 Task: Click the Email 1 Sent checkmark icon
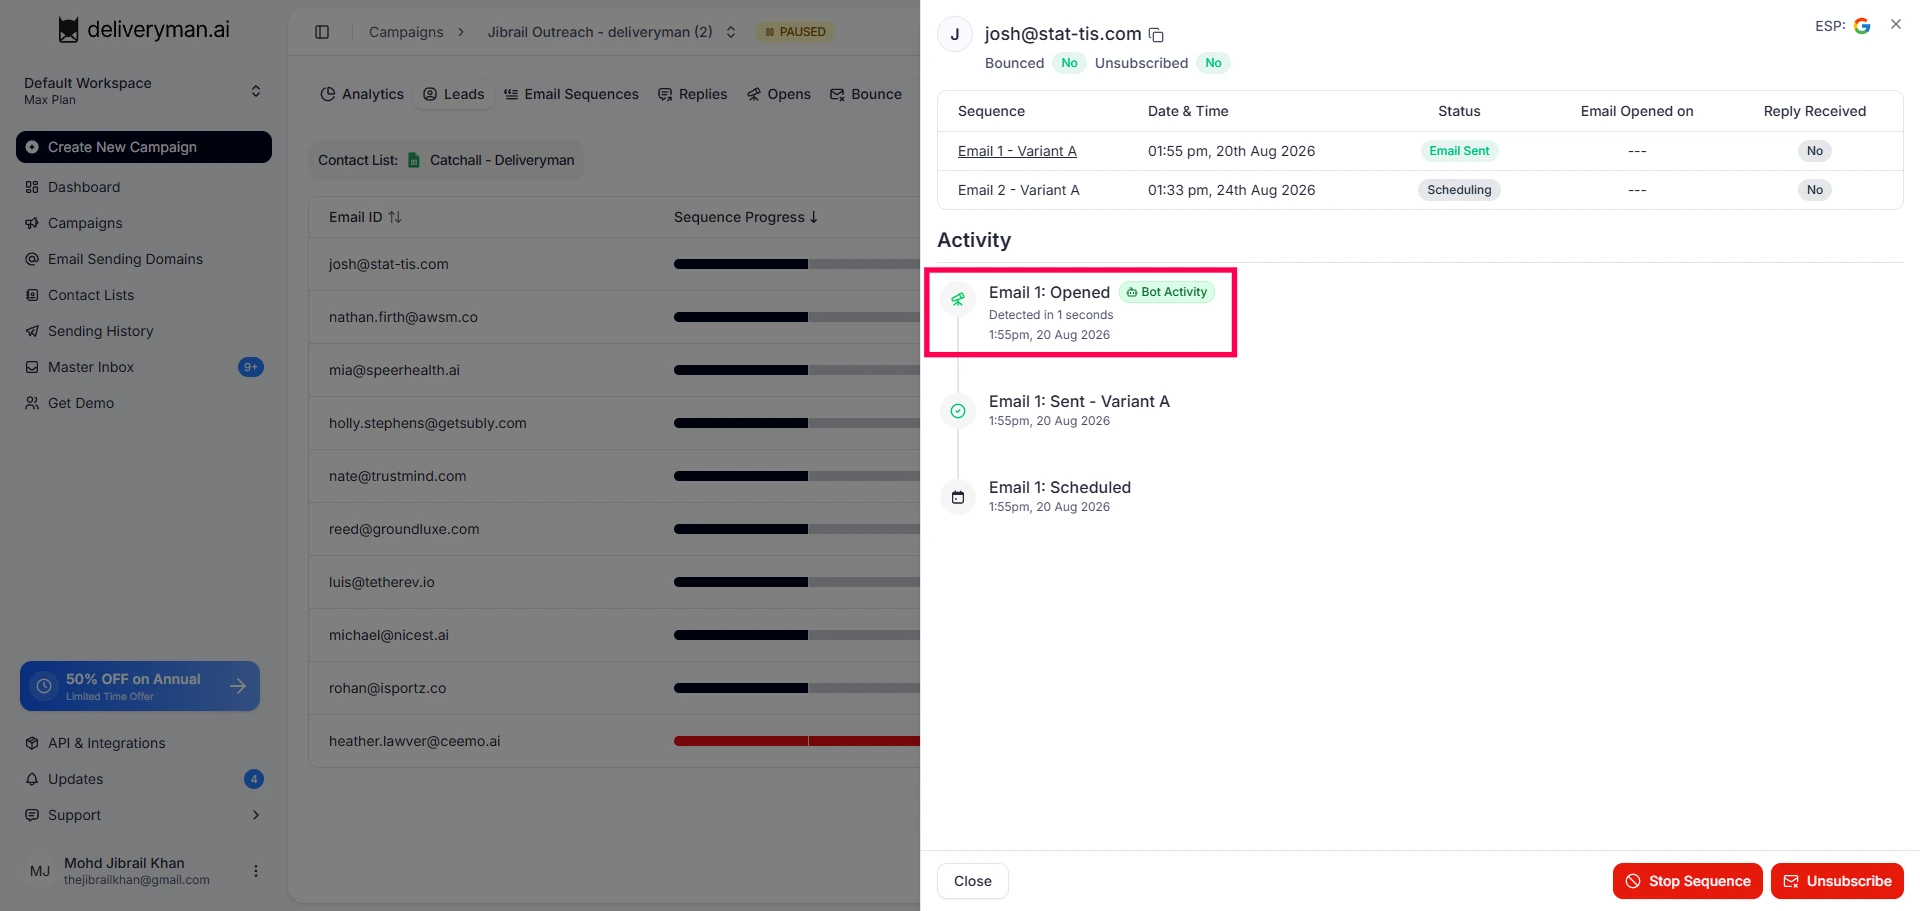[x=958, y=411]
